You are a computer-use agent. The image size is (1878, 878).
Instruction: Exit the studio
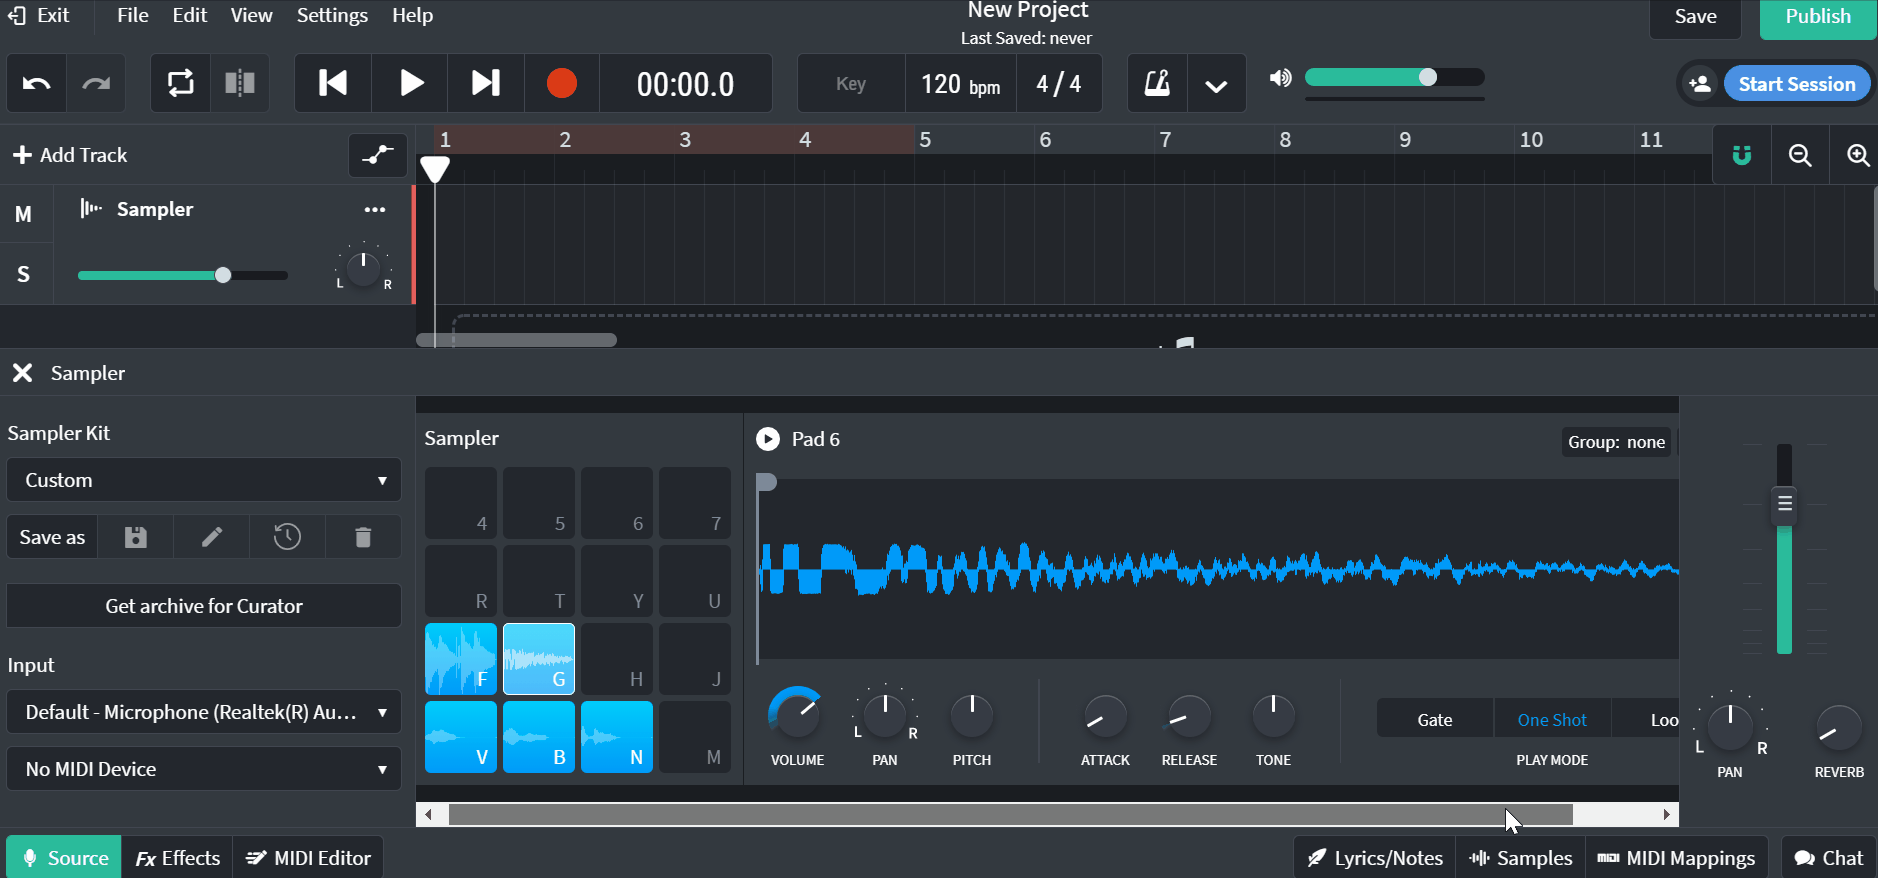(39, 15)
